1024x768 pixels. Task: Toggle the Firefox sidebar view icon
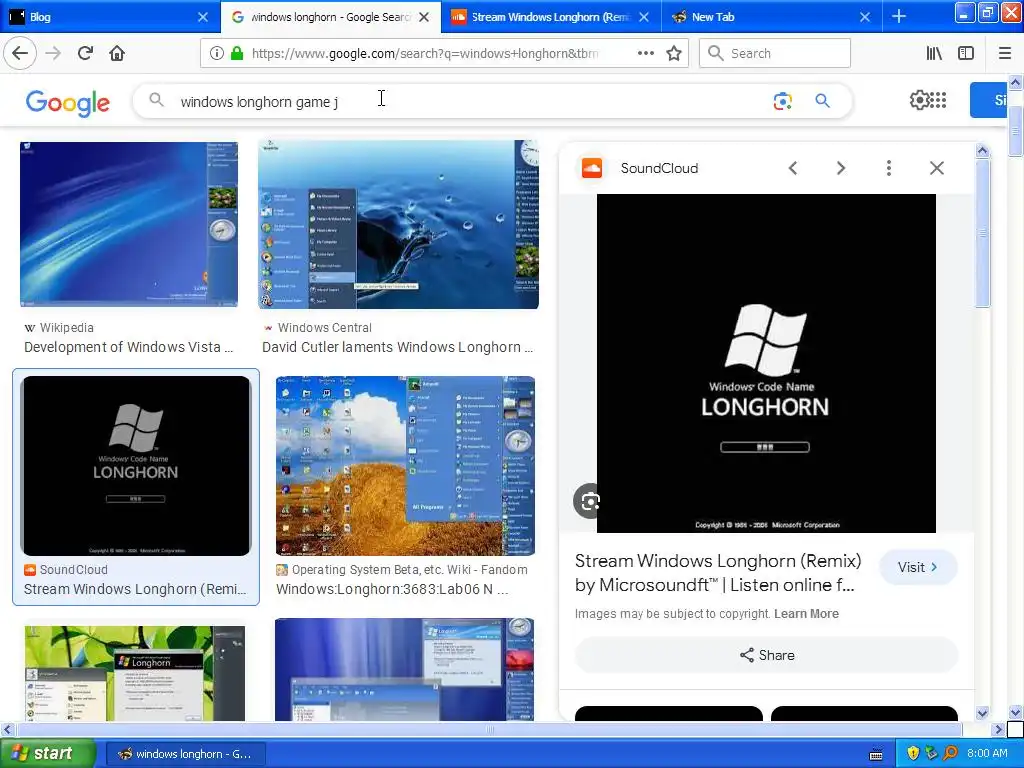coord(966,54)
